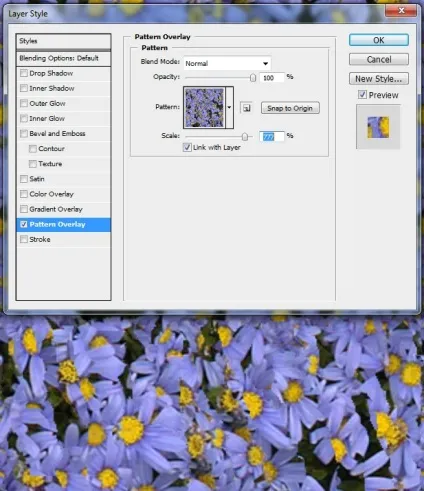The width and height of the screenshot is (424, 491).
Task: Enable the Stroke checkbox
Action: coord(24,239)
